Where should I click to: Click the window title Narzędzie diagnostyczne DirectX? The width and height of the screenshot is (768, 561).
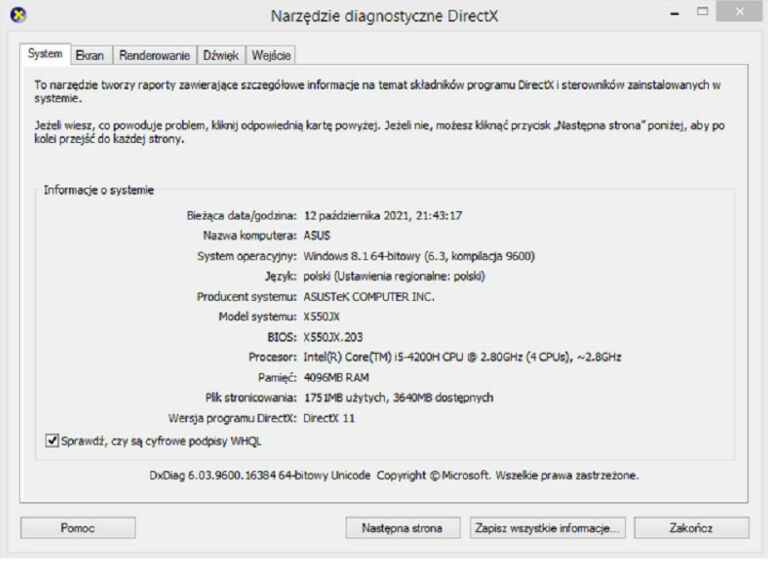click(384, 16)
